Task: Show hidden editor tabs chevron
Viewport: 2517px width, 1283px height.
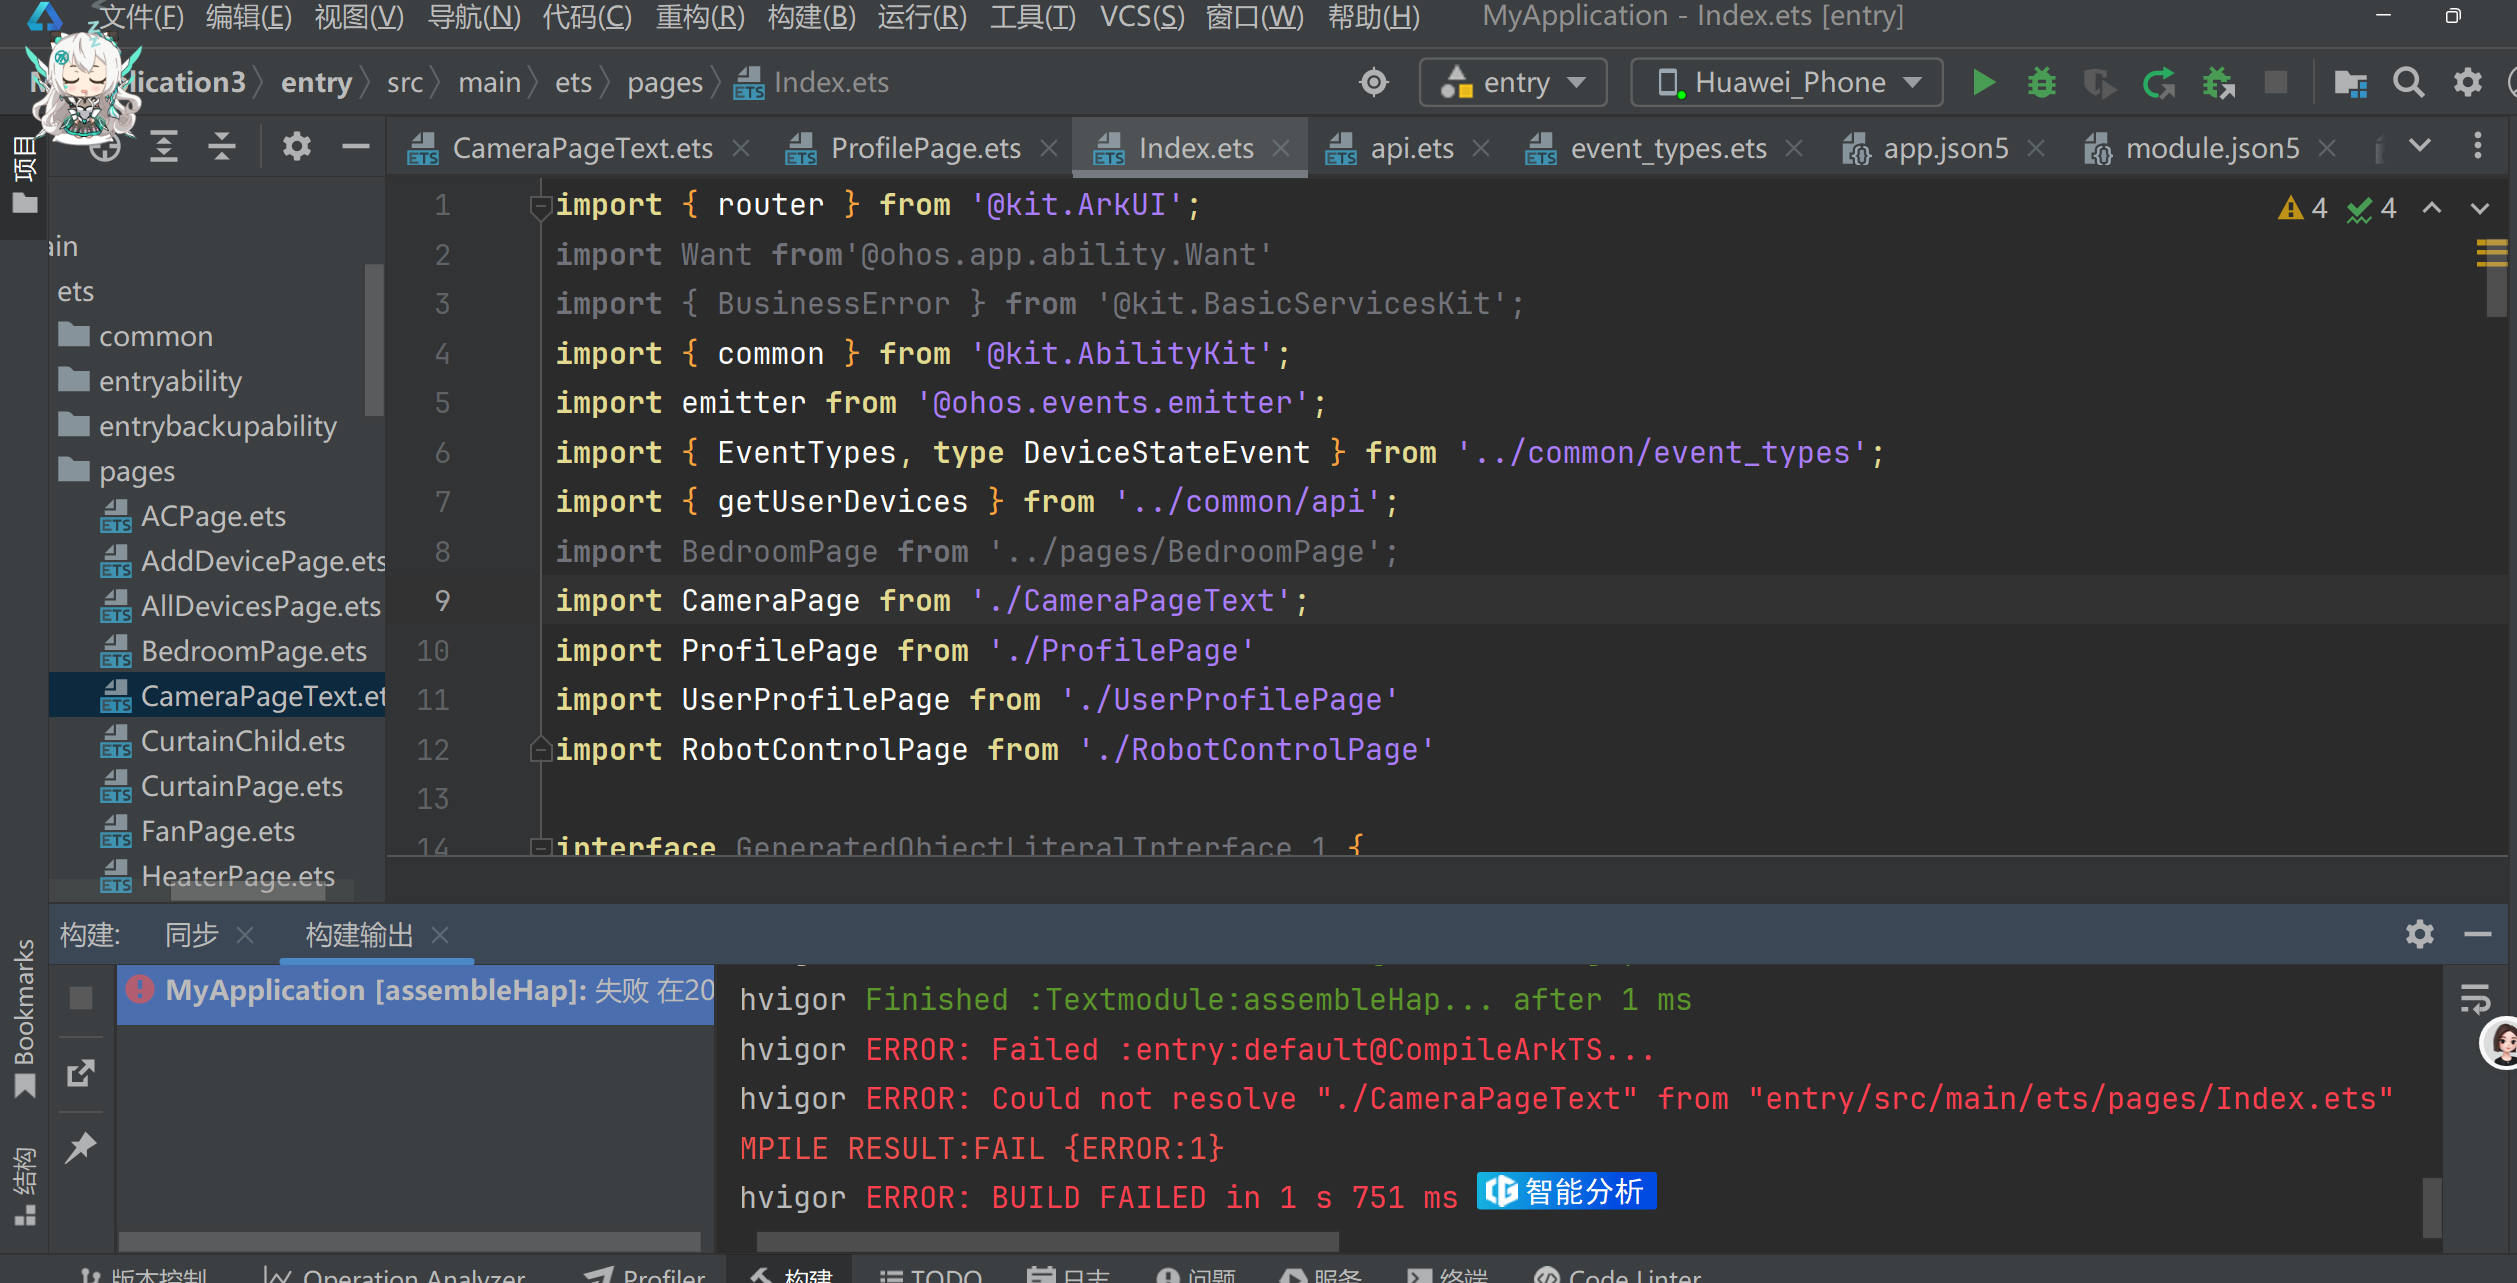Action: [x=2420, y=147]
